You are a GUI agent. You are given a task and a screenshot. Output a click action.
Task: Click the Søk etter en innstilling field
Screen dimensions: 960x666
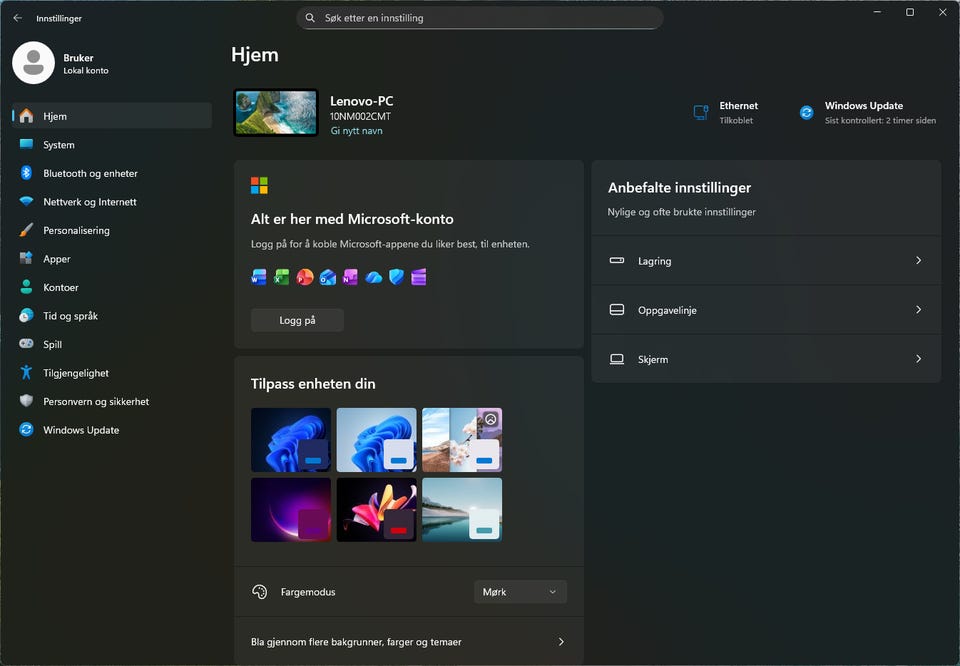coord(480,18)
